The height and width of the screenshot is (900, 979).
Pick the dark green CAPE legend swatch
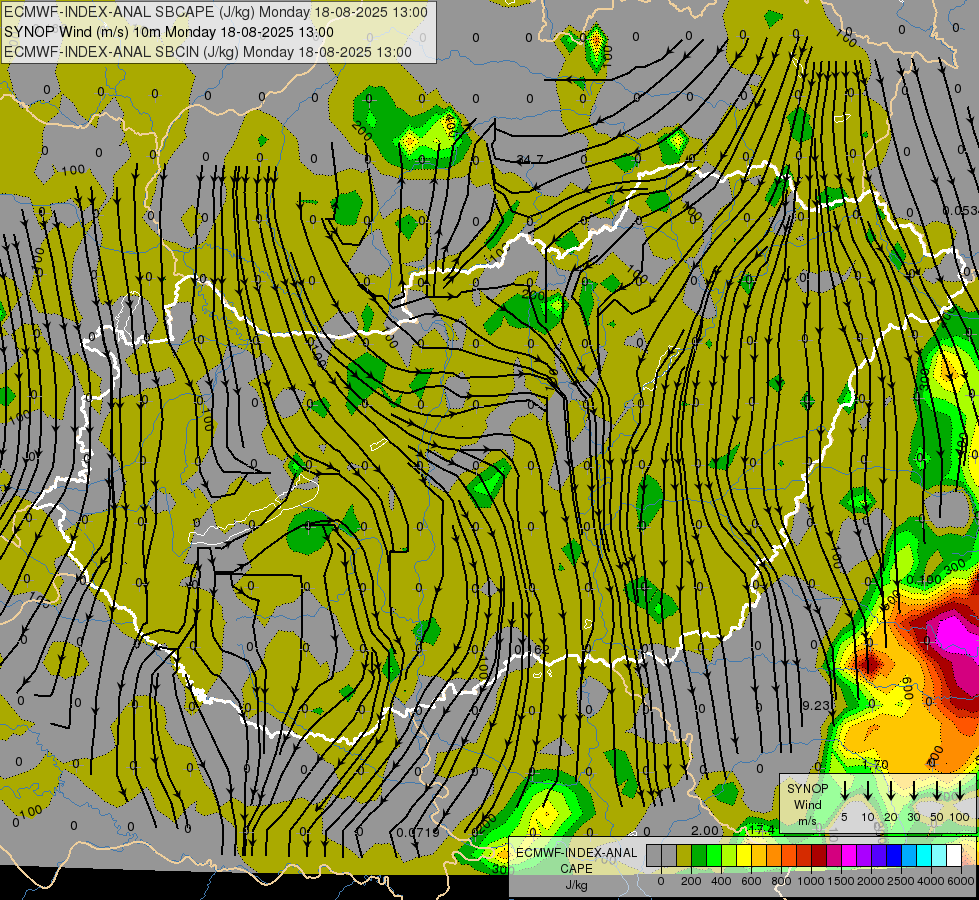(699, 855)
